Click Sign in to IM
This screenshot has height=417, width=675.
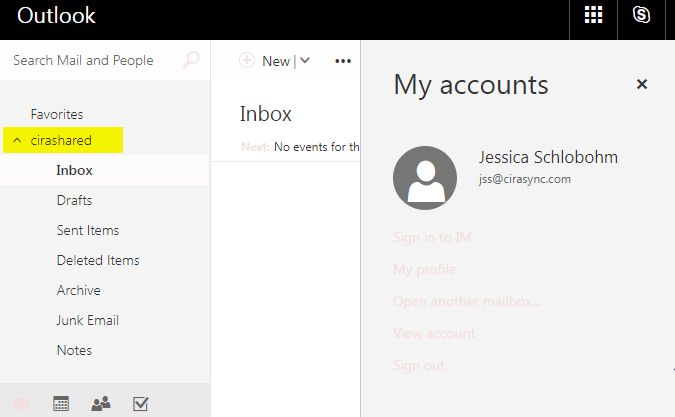[432, 237]
